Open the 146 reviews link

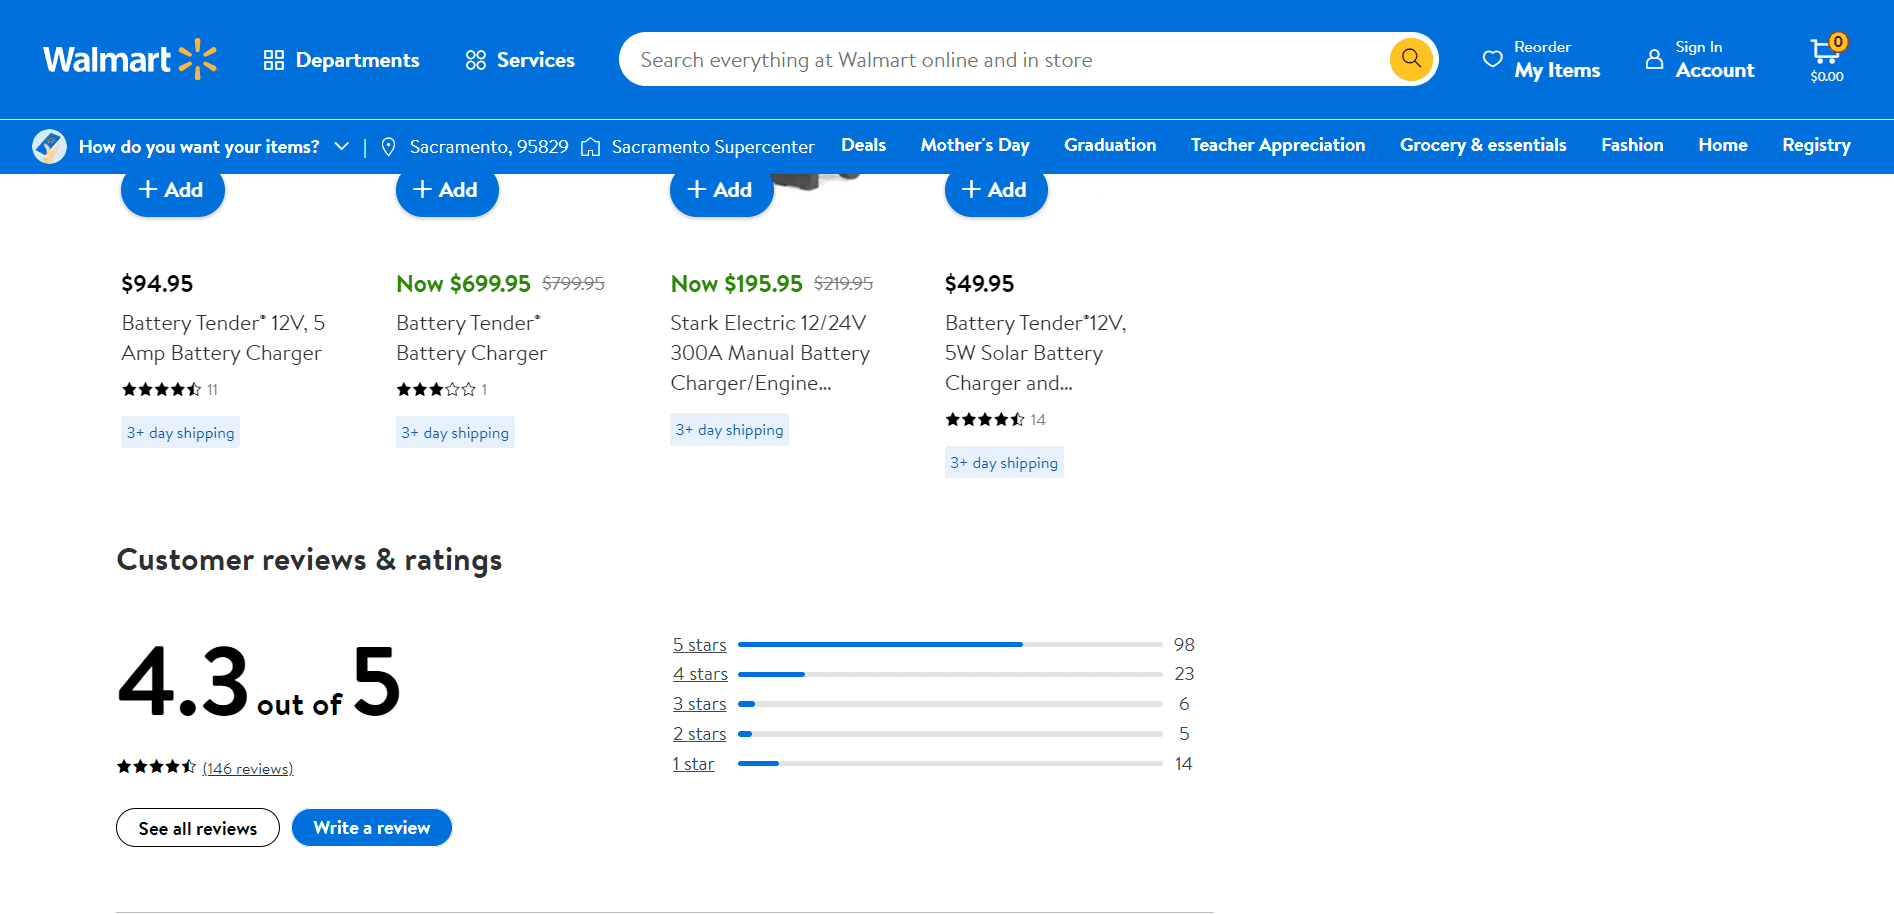[x=248, y=768]
